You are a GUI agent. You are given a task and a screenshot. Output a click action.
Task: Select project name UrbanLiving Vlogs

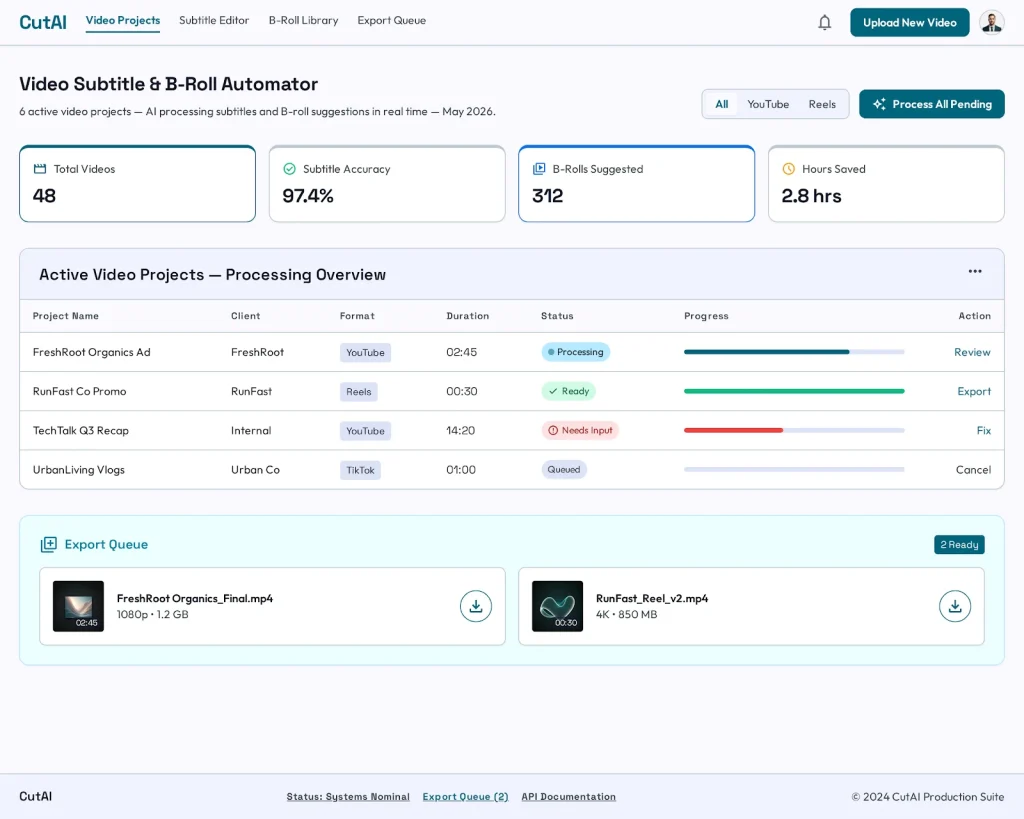point(79,470)
